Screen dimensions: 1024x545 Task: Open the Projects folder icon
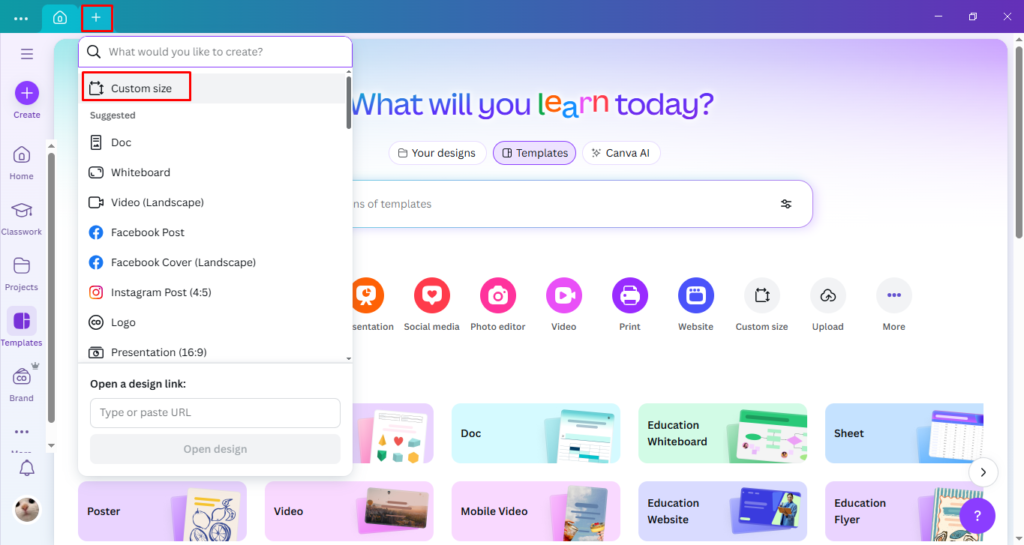coord(22,266)
